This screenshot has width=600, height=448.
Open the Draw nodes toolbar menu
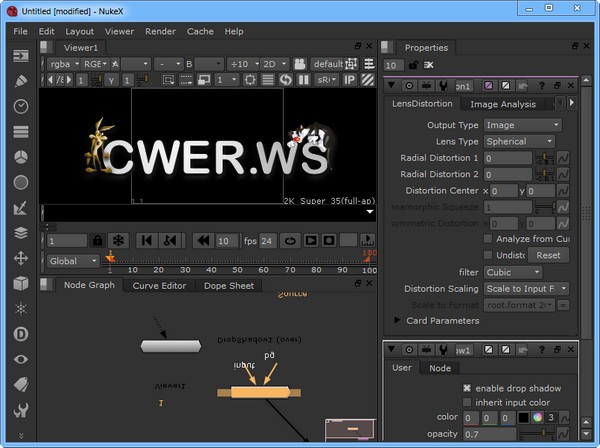[x=21, y=80]
